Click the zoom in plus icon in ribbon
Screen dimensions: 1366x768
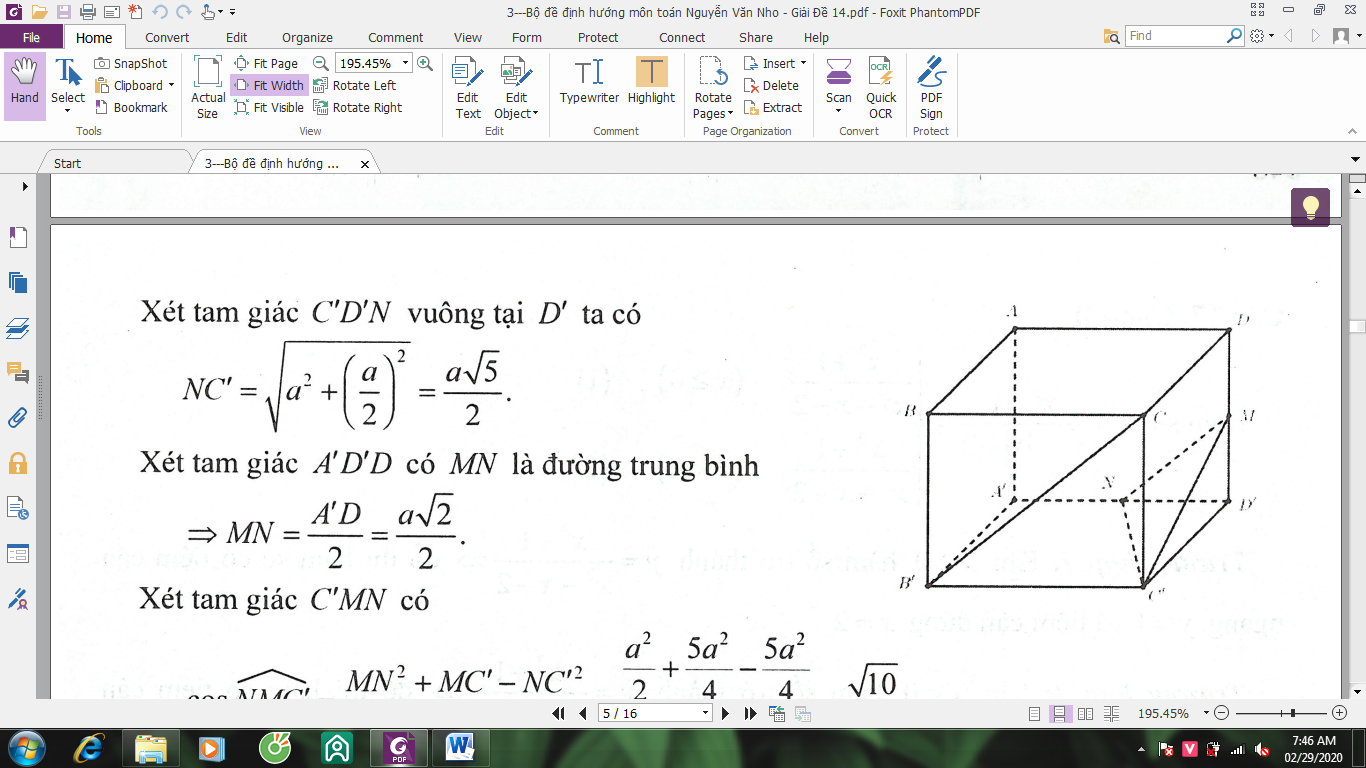(425, 63)
